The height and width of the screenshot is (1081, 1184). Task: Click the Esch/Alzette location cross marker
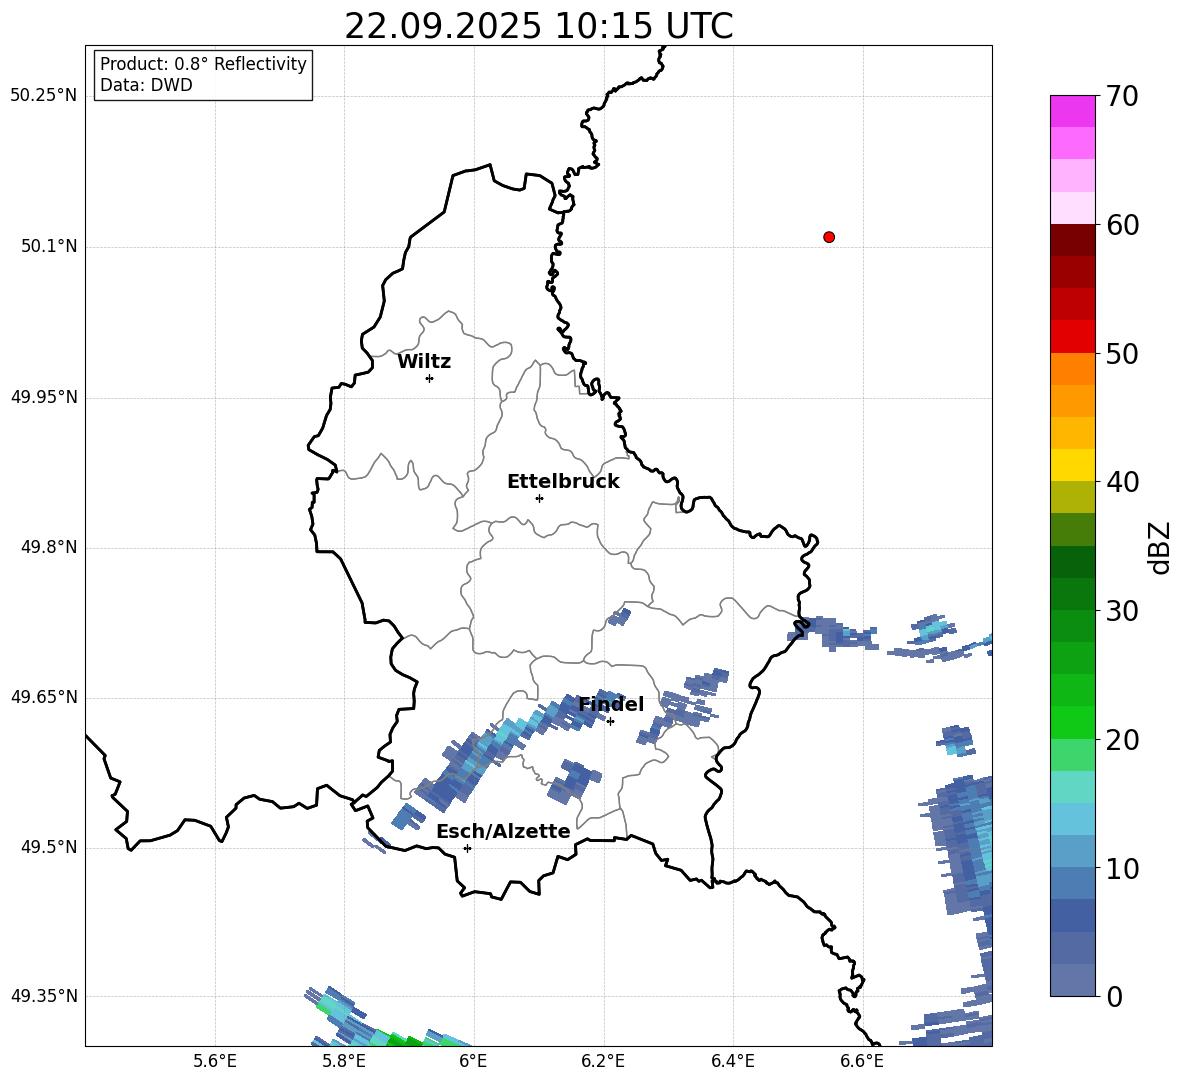click(x=467, y=848)
